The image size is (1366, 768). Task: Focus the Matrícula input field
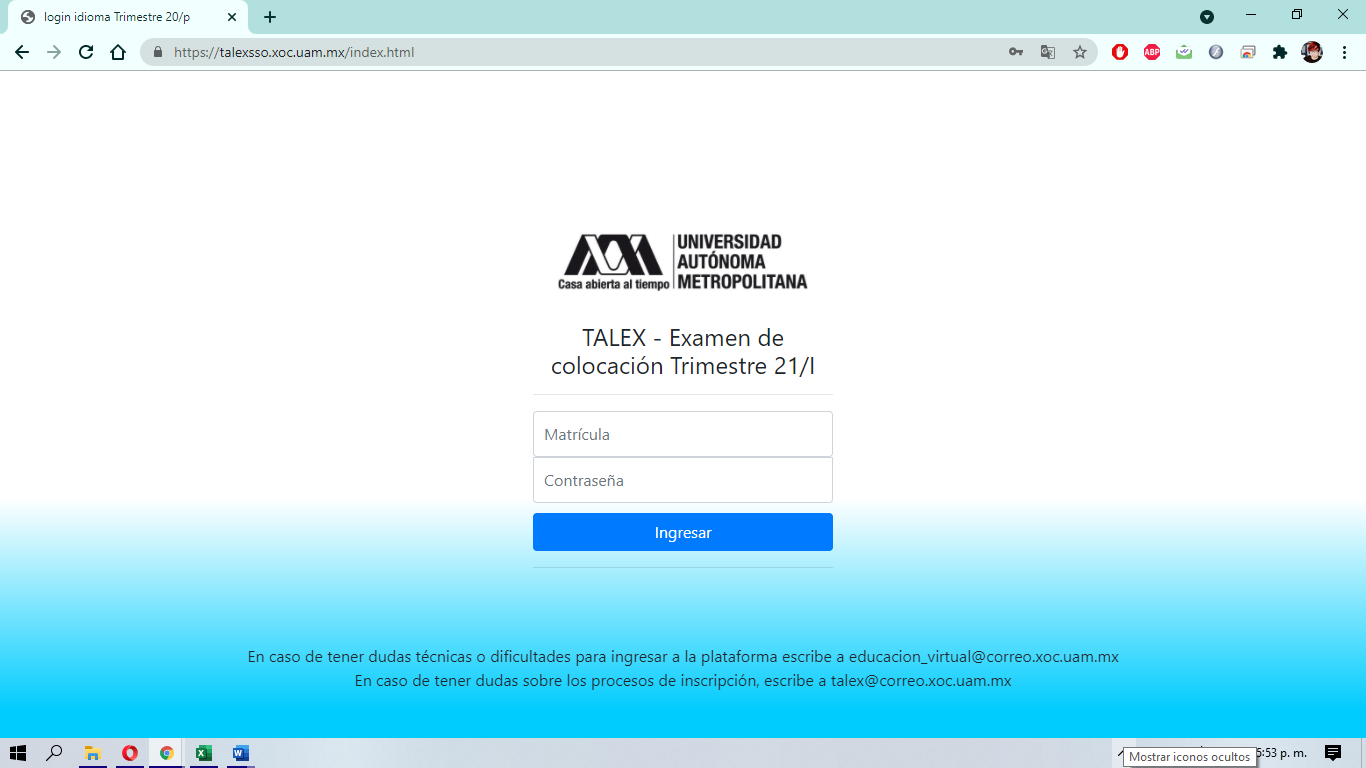pyautogui.click(x=682, y=434)
